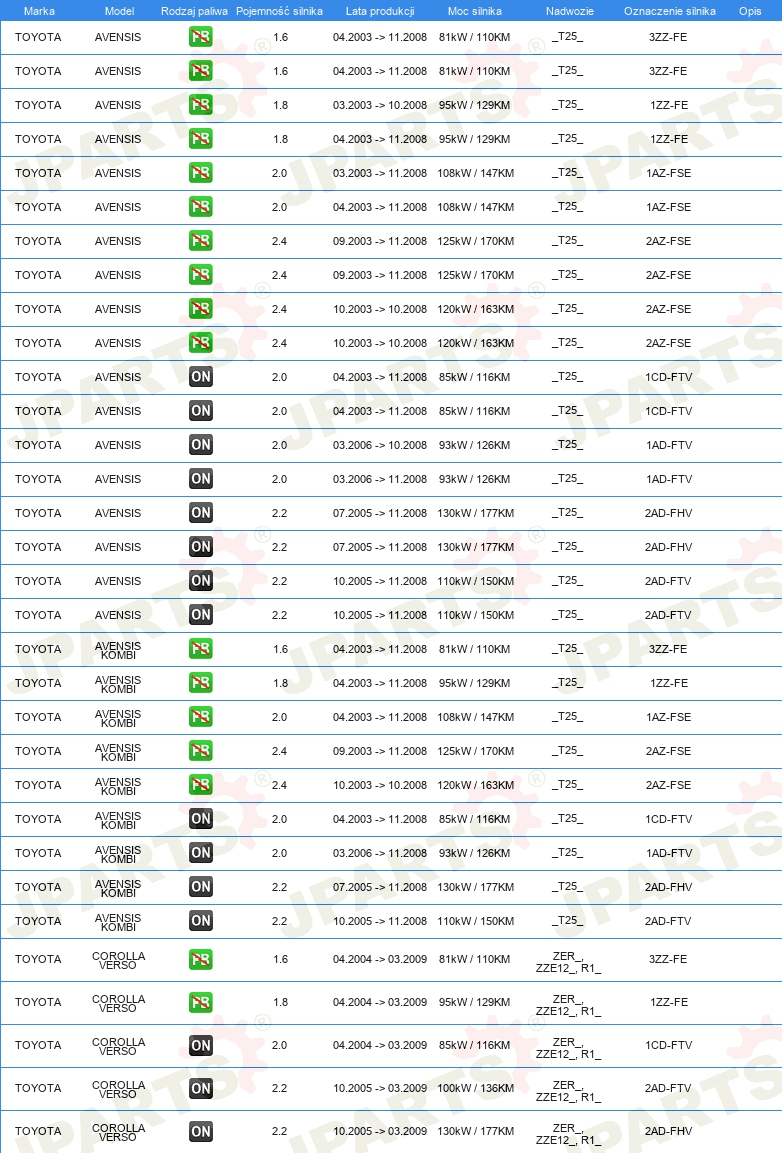Click the Oznaczenie silnika column header

[x=669, y=11]
